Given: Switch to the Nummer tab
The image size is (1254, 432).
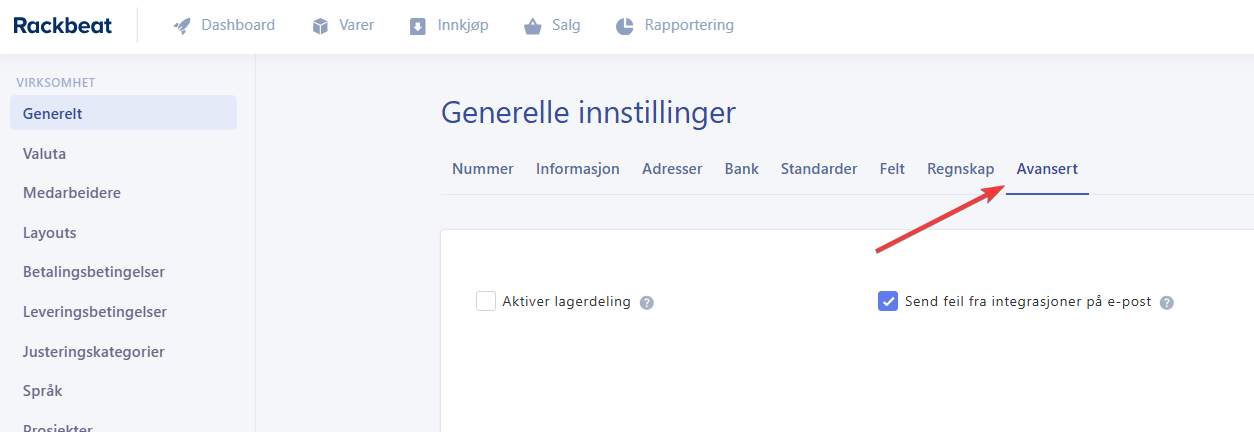Looking at the screenshot, I should pos(483,169).
